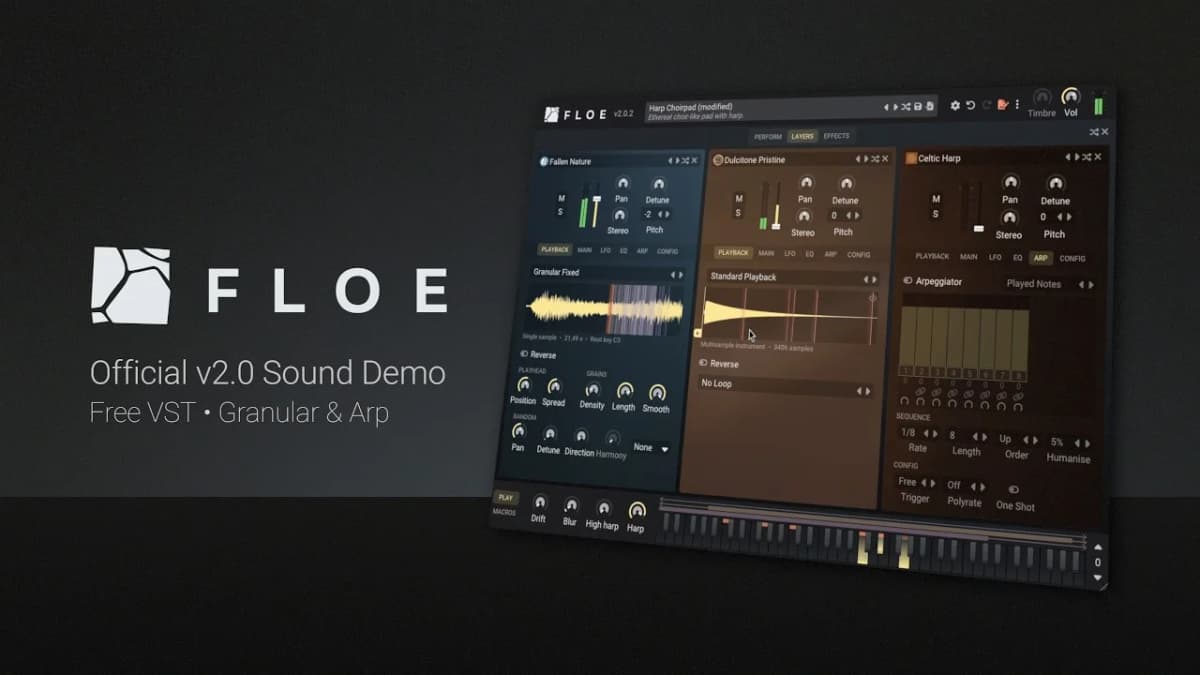The height and width of the screenshot is (675, 1200).
Task: Open the MAIN tab in Celtic Harp layer
Action: [969, 257]
